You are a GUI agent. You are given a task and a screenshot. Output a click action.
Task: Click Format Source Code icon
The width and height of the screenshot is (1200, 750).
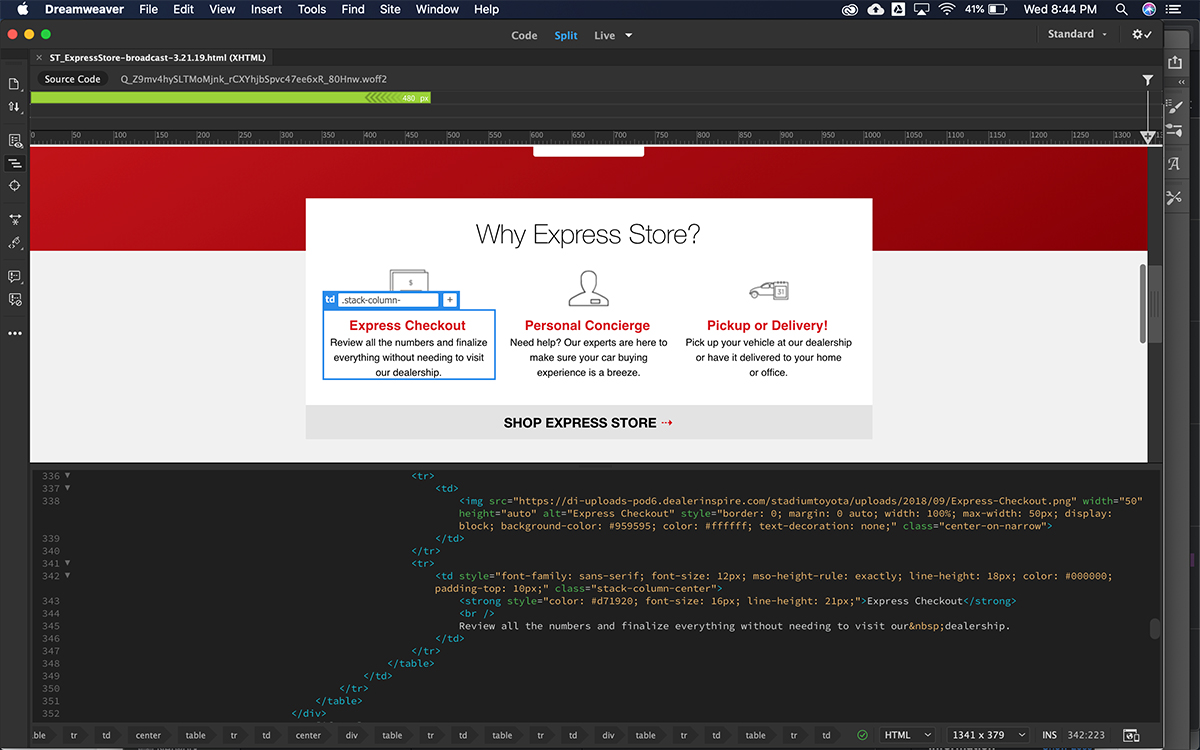click(15, 242)
